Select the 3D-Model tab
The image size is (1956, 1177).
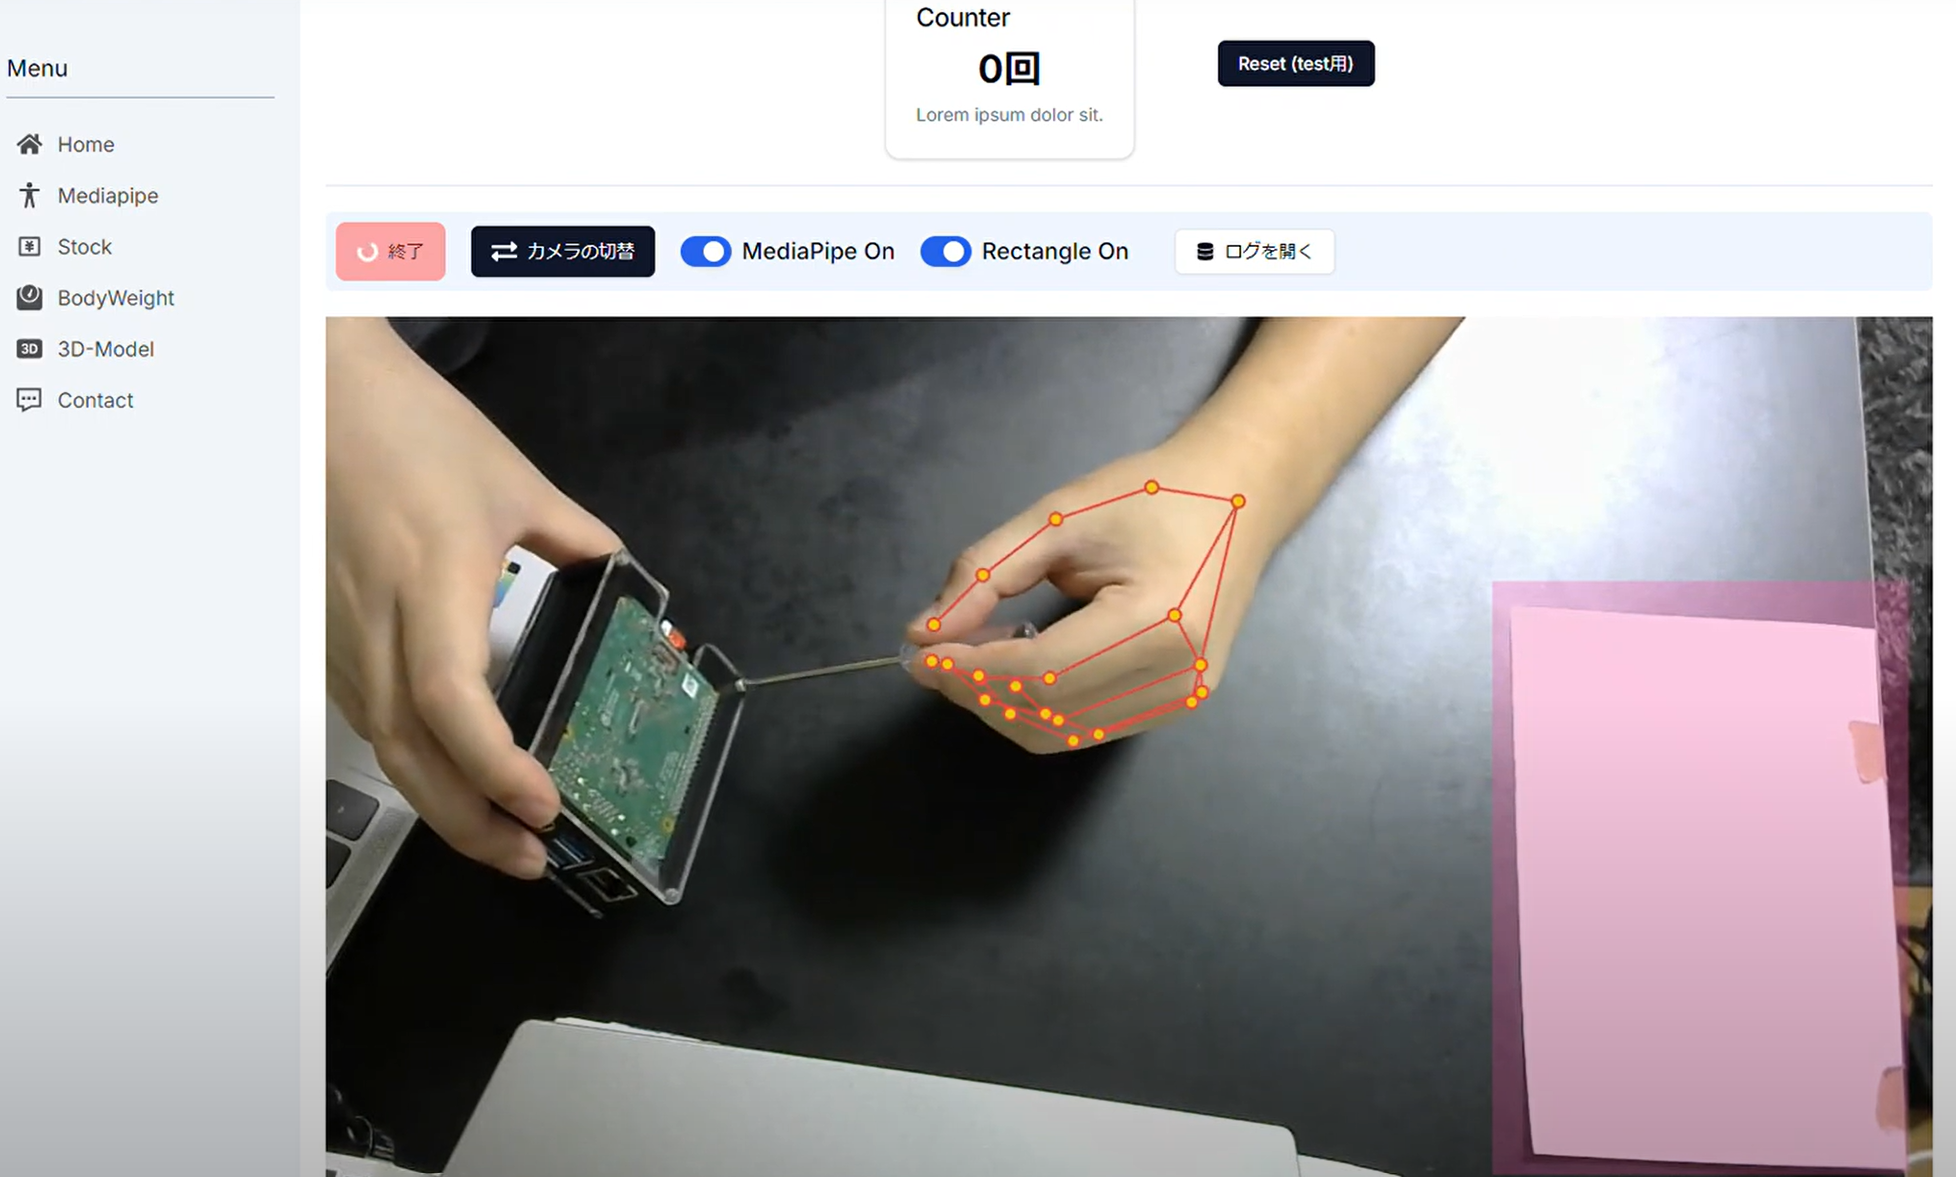[x=105, y=348]
